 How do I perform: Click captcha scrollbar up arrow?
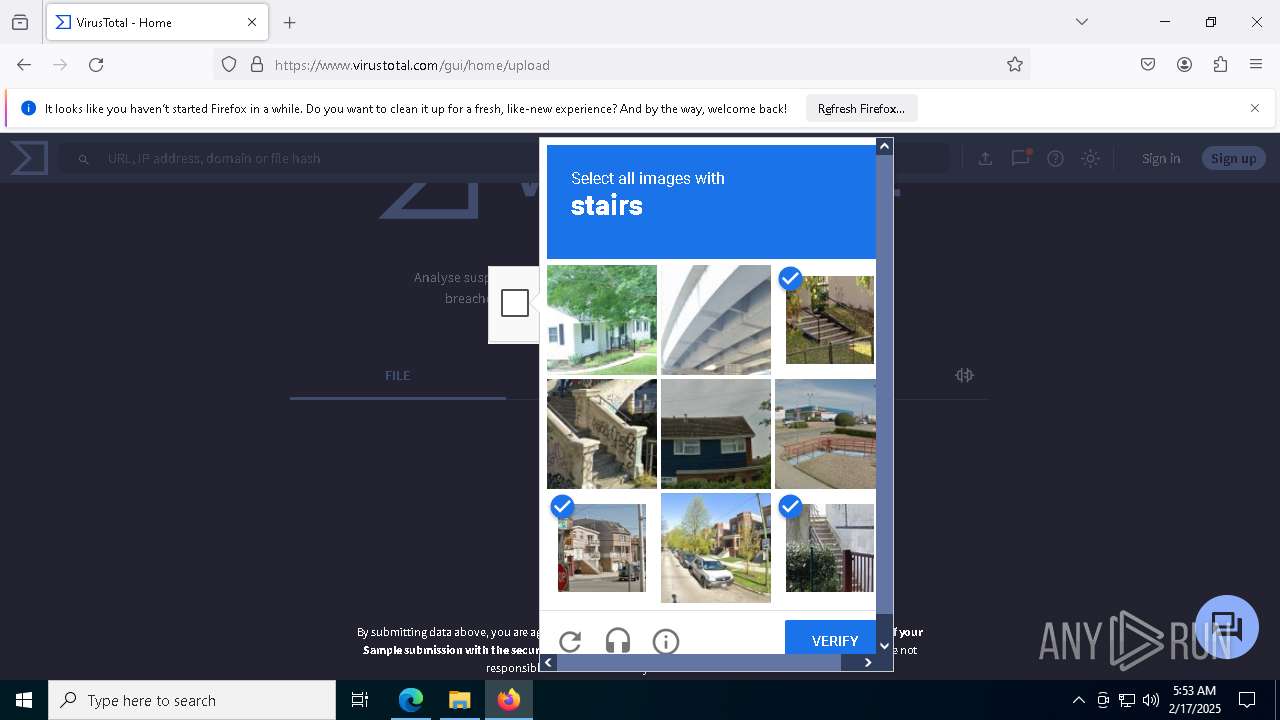pyautogui.click(x=884, y=147)
